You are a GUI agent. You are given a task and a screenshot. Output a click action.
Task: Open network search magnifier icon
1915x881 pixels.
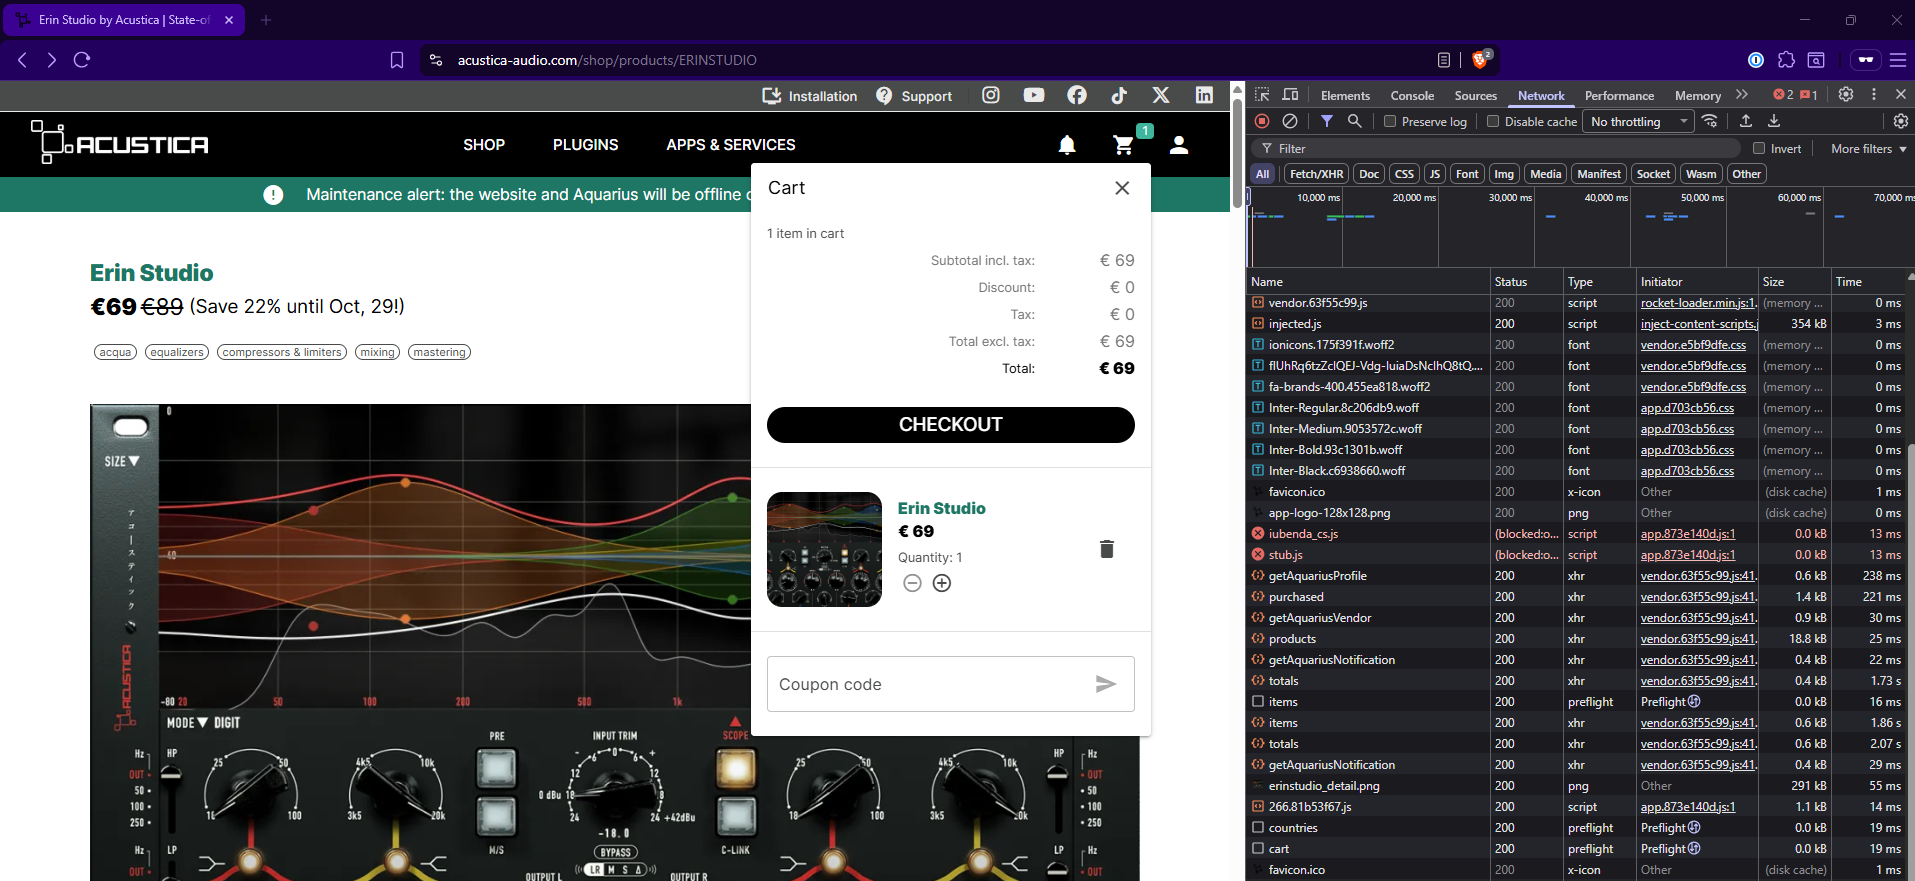tap(1354, 121)
